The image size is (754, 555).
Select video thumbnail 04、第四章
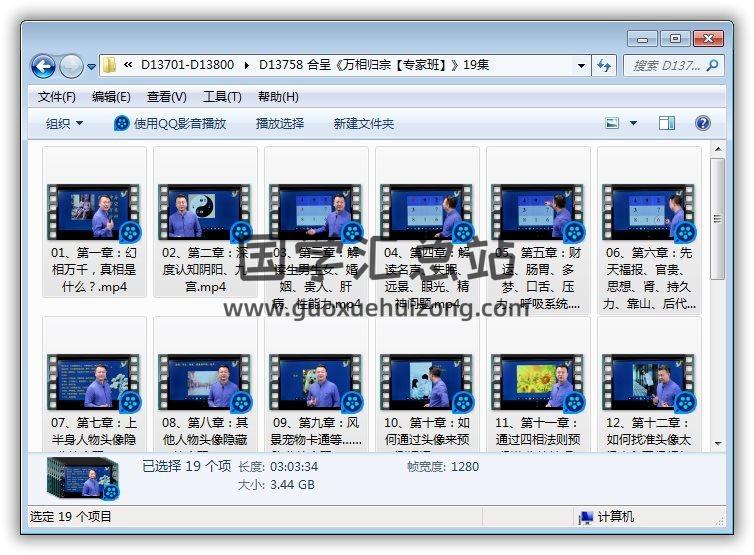click(x=427, y=212)
